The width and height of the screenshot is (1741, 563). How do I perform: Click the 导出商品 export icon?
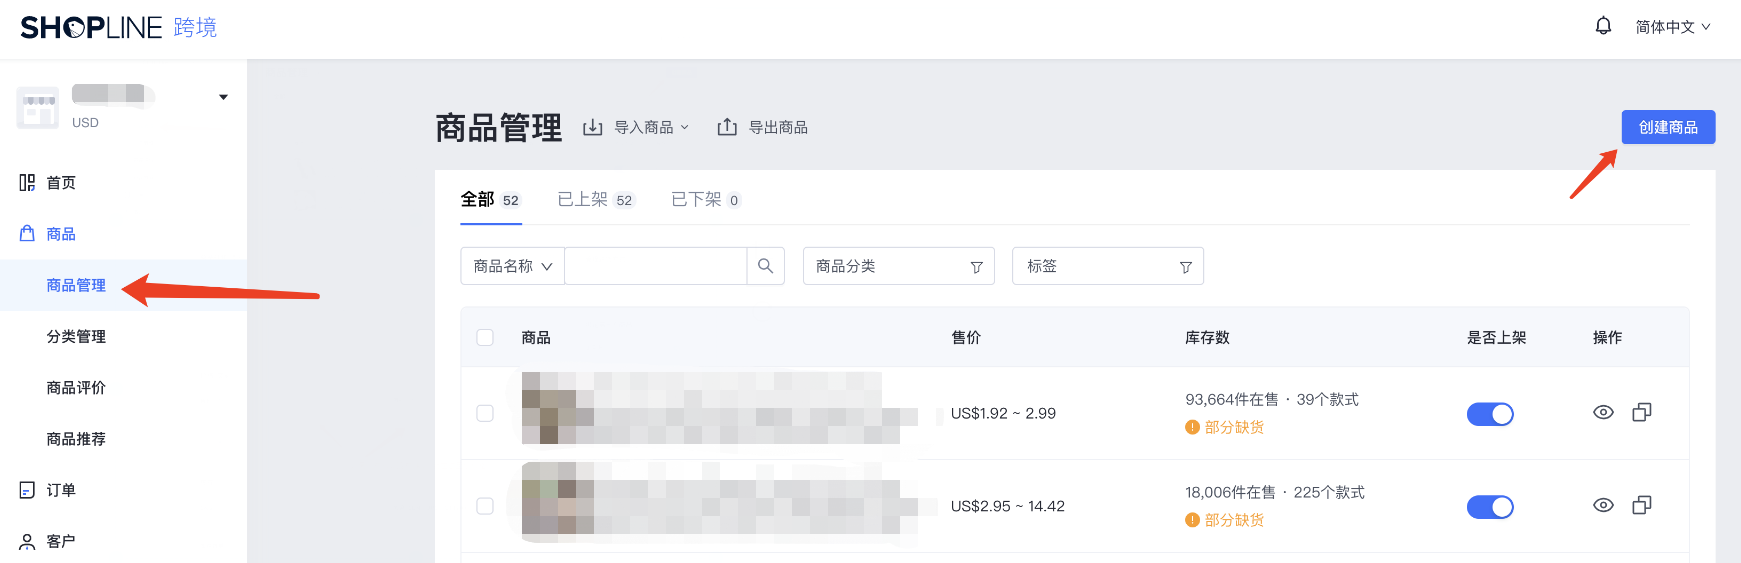point(727,127)
